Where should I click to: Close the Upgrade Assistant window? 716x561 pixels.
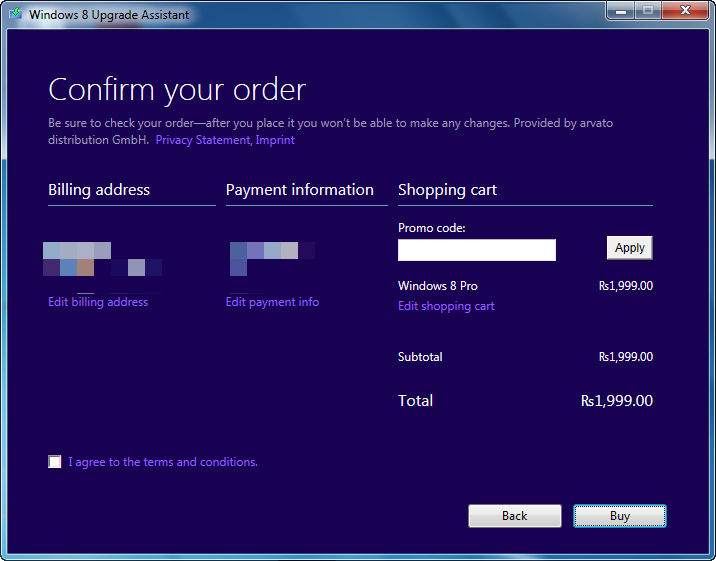click(685, 10)
